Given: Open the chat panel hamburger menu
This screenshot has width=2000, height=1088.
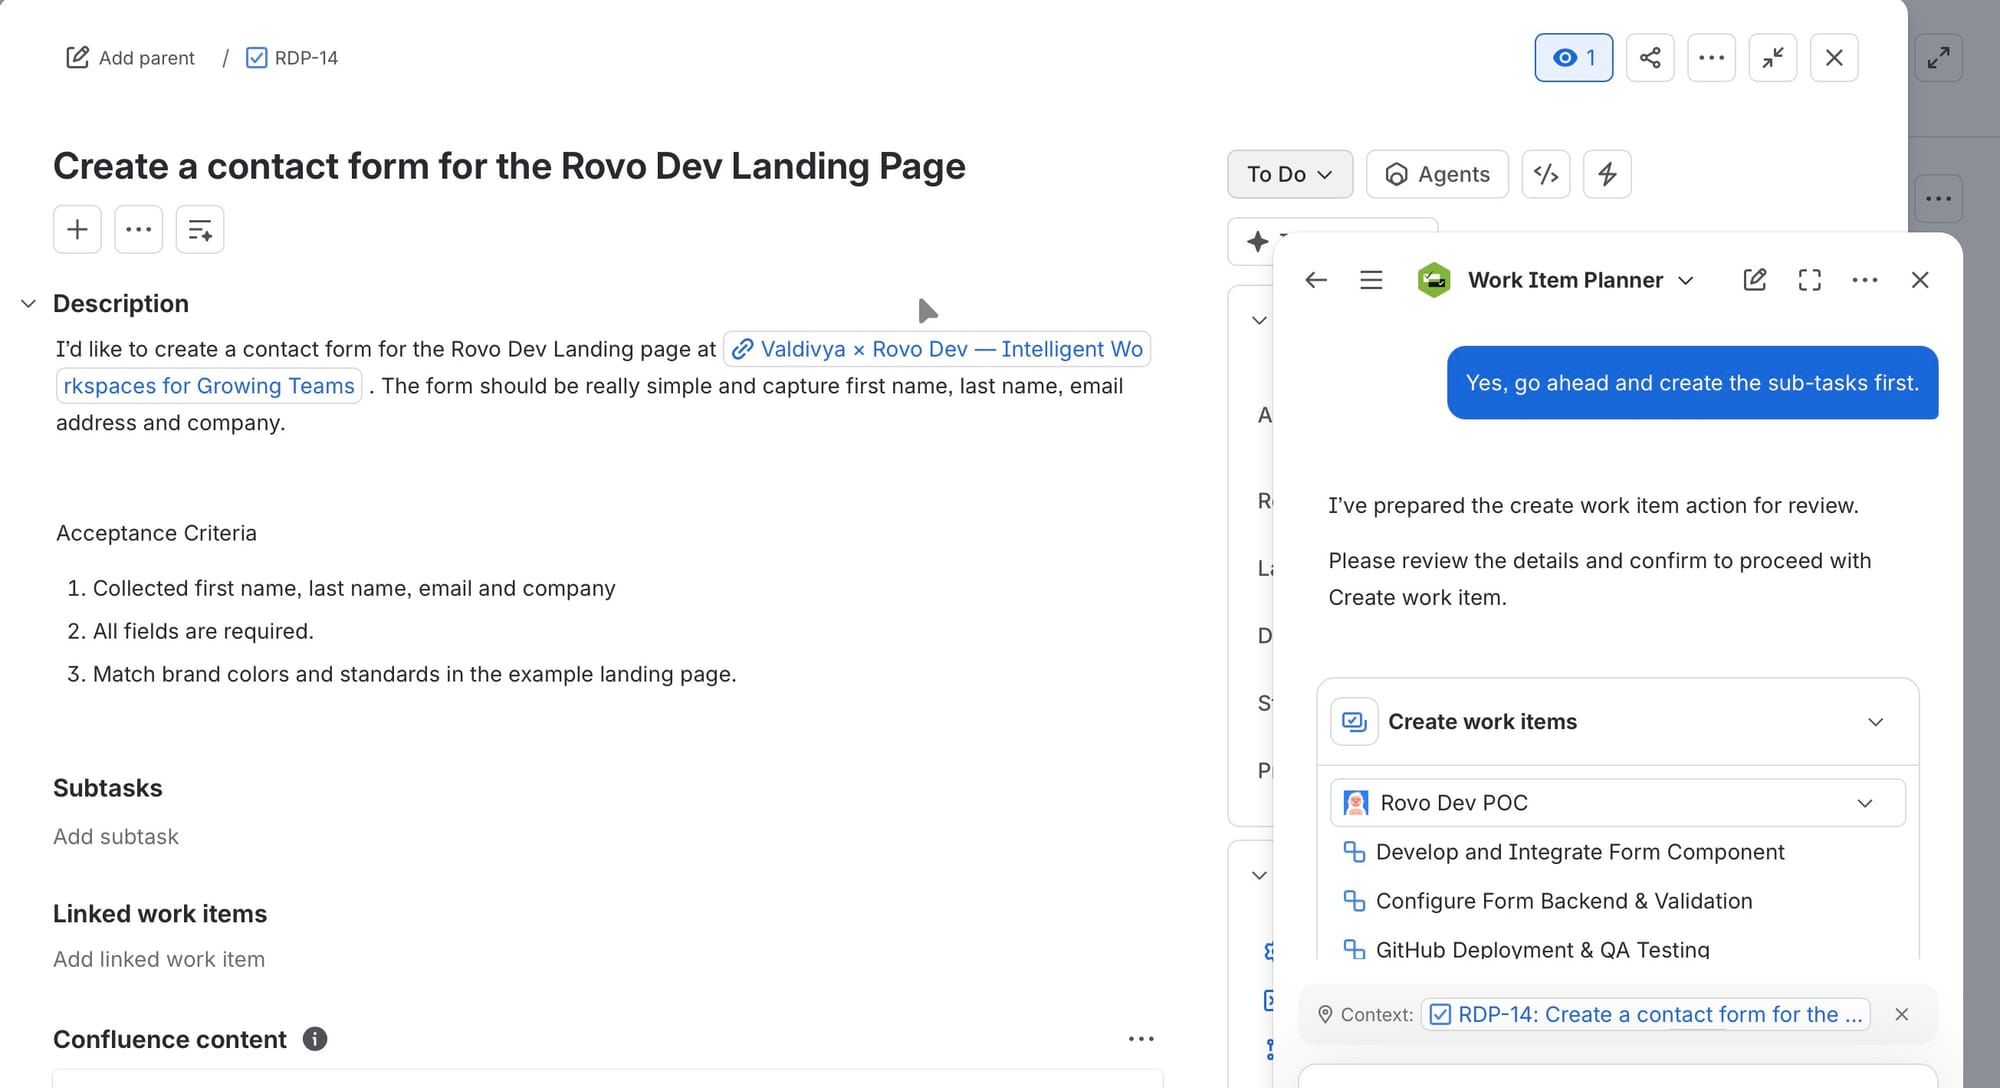Looking at the screenshot, I should click(x=1371, y=280).
